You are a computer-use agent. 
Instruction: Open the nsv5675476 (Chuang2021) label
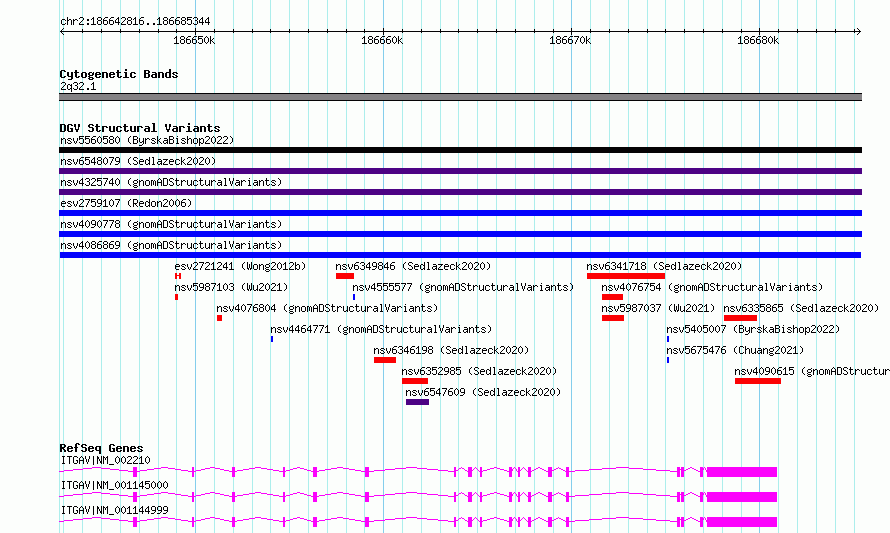point(736,350)
